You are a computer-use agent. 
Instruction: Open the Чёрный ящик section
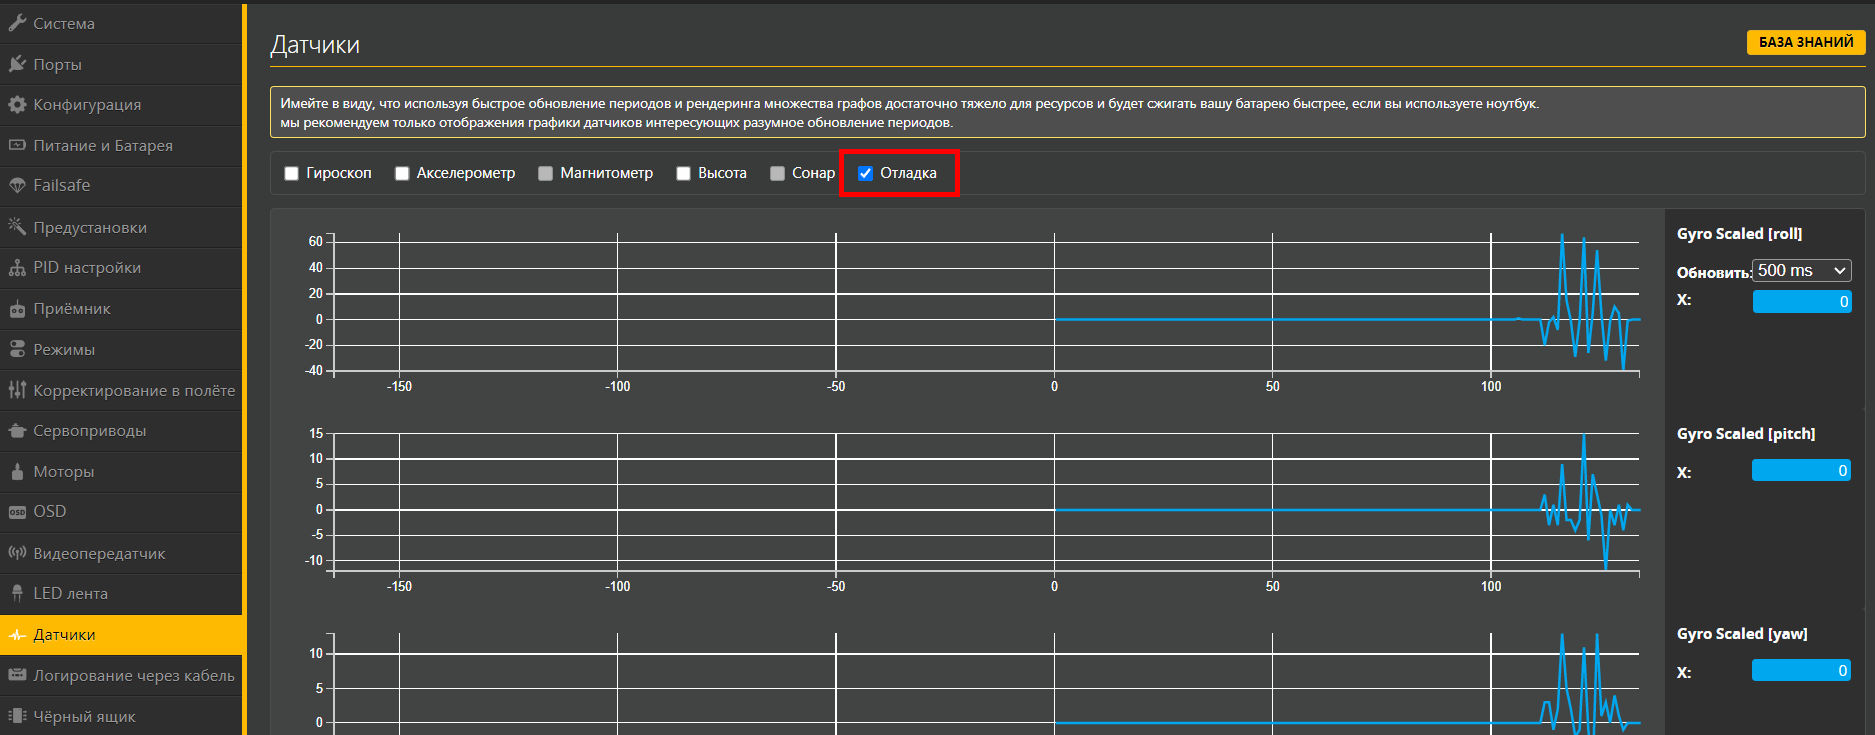tap(121, 716)
